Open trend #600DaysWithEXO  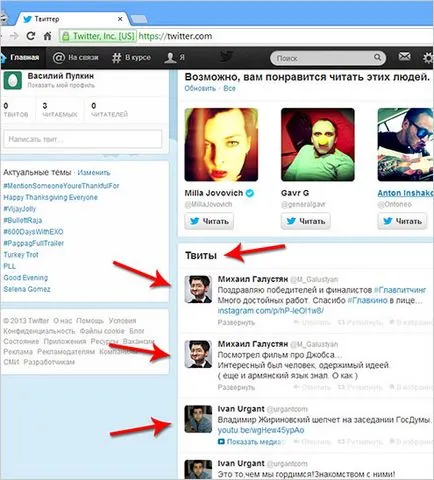33,232
